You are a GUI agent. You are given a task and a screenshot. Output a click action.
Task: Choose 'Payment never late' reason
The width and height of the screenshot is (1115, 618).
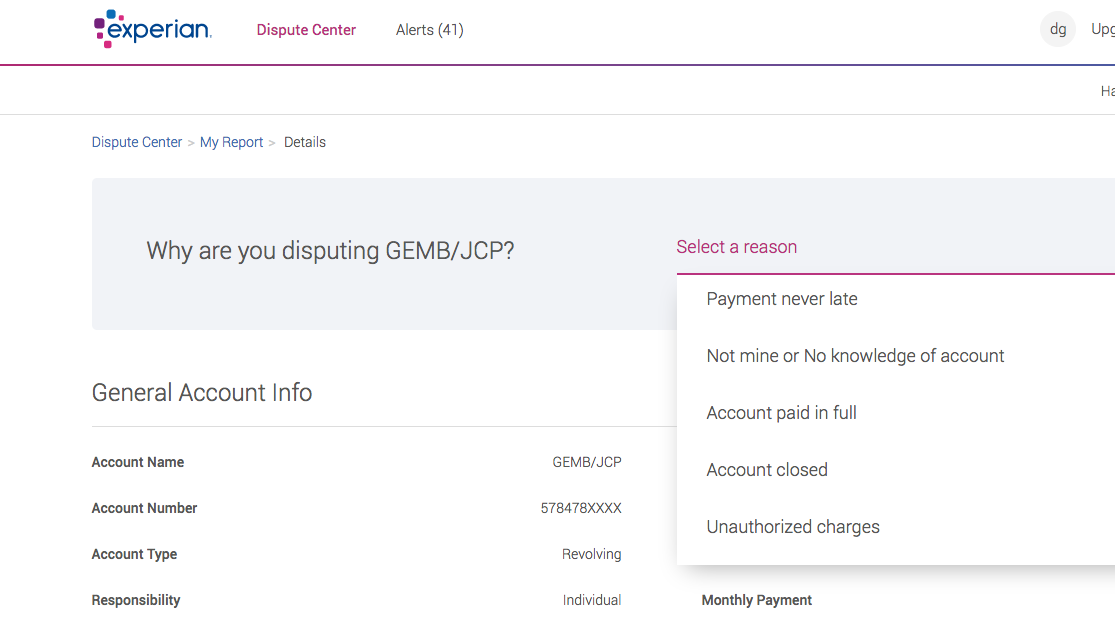pos(782,299)
